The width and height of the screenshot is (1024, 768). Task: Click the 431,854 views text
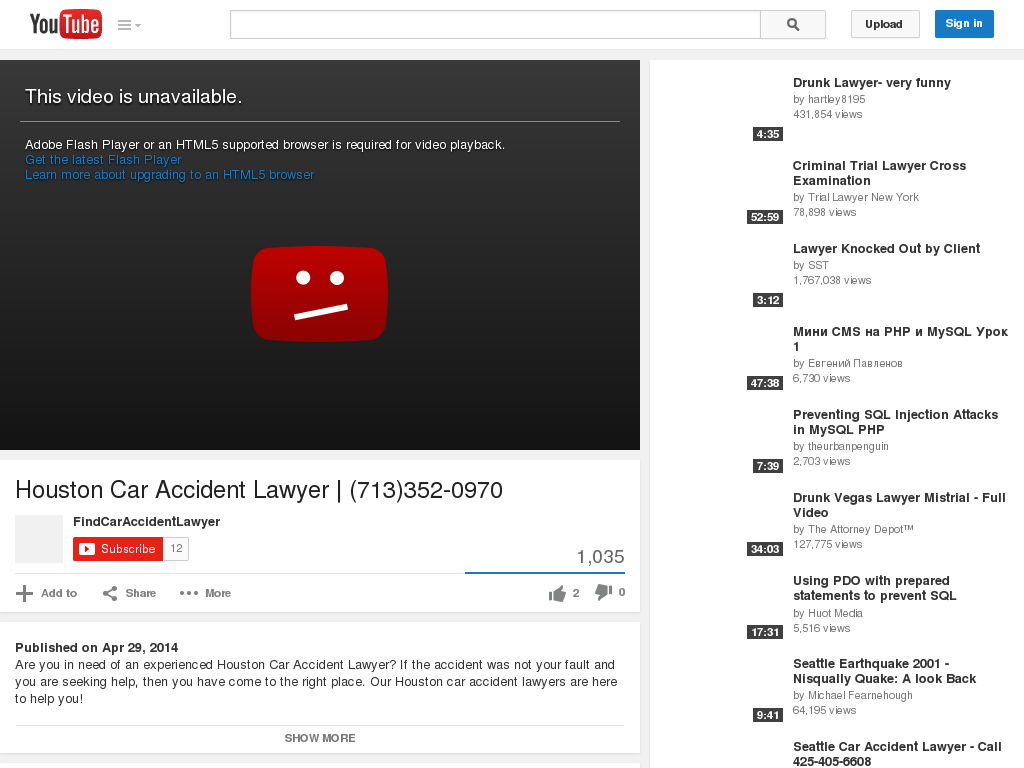pyautogui.click(x=827, y=114)
